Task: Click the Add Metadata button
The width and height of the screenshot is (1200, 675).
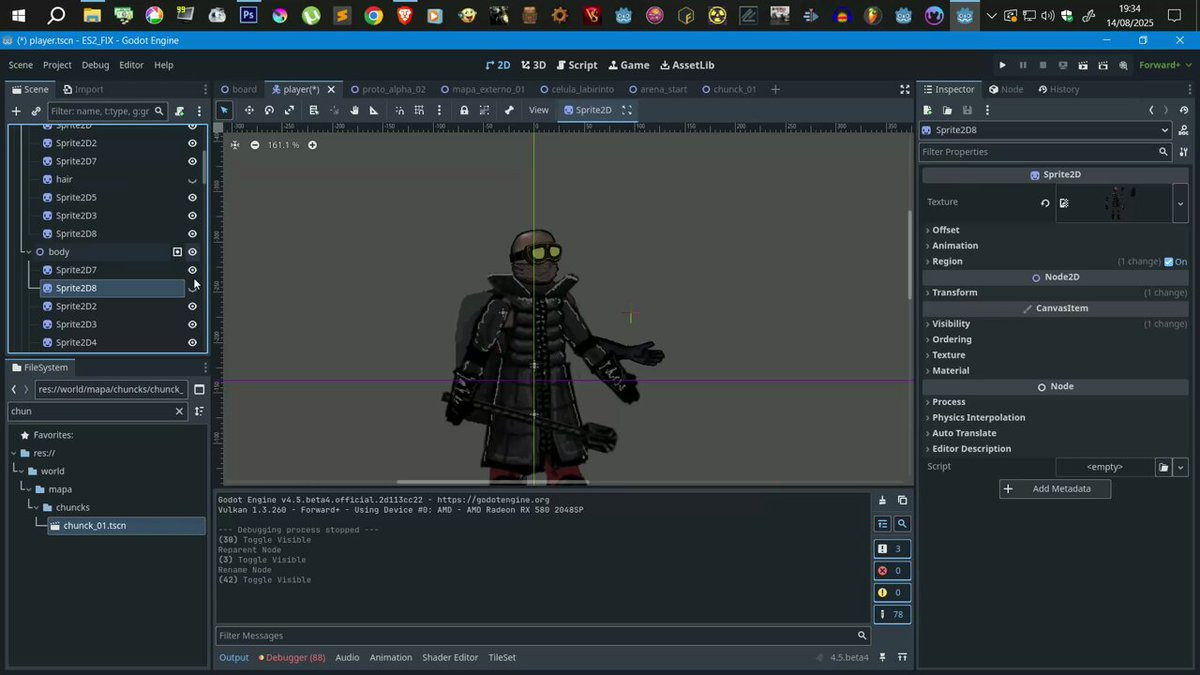Action: tap(1054, 489)
